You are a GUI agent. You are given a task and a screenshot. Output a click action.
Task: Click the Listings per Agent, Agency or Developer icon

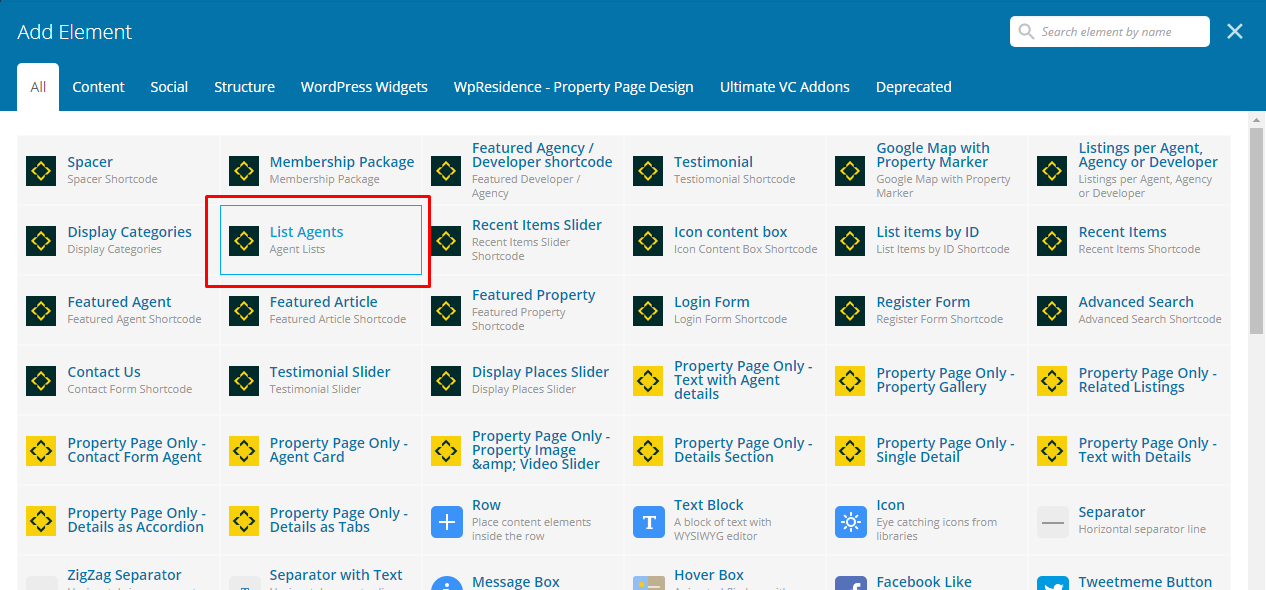[1052, 171]
